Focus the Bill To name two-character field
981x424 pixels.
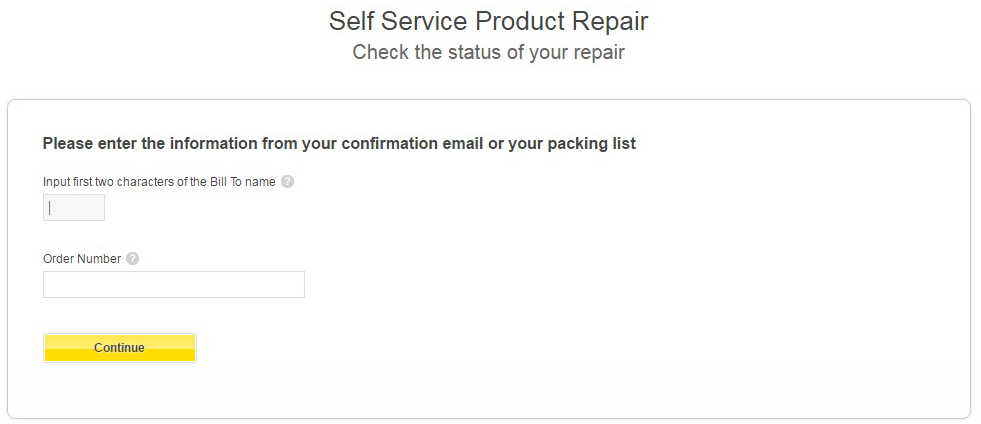pyautogui.click(x=74, y=208)
